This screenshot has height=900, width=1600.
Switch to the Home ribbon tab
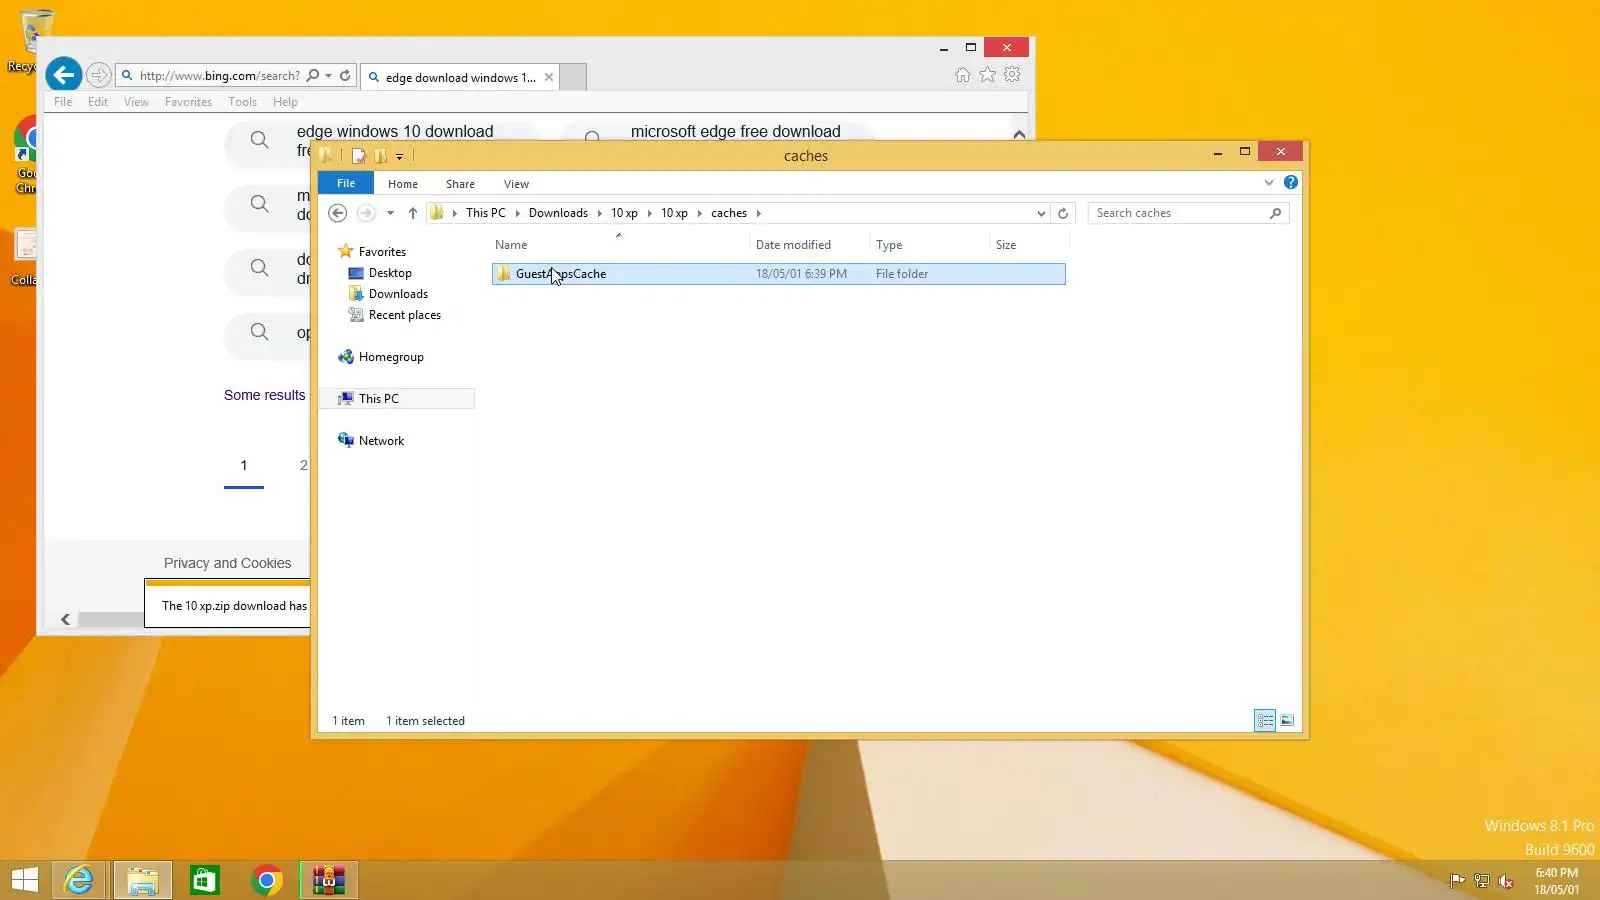pyautogui.click(x=403, y=184)
